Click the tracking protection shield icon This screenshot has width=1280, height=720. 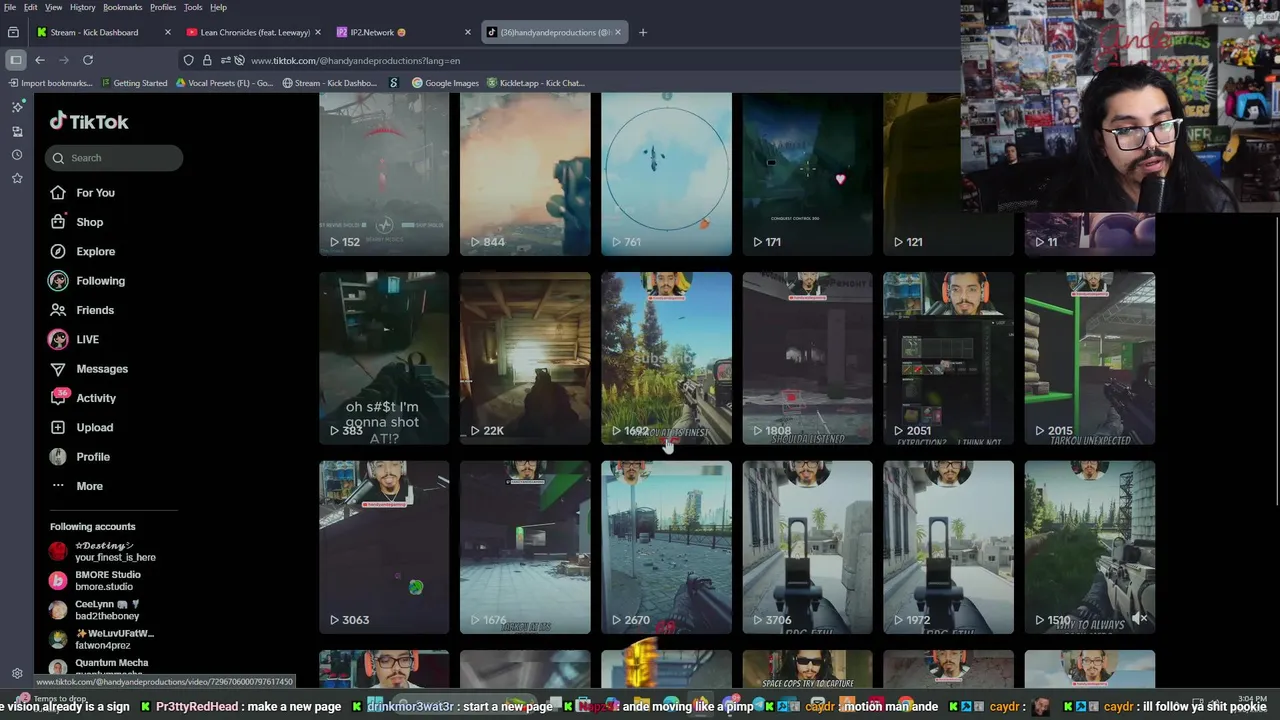(x=188, y=60)
